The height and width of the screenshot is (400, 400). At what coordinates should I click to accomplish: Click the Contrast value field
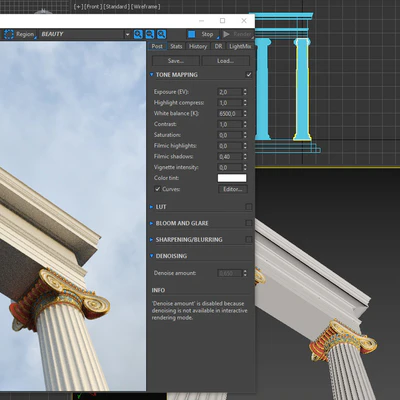tap(230, 124)
